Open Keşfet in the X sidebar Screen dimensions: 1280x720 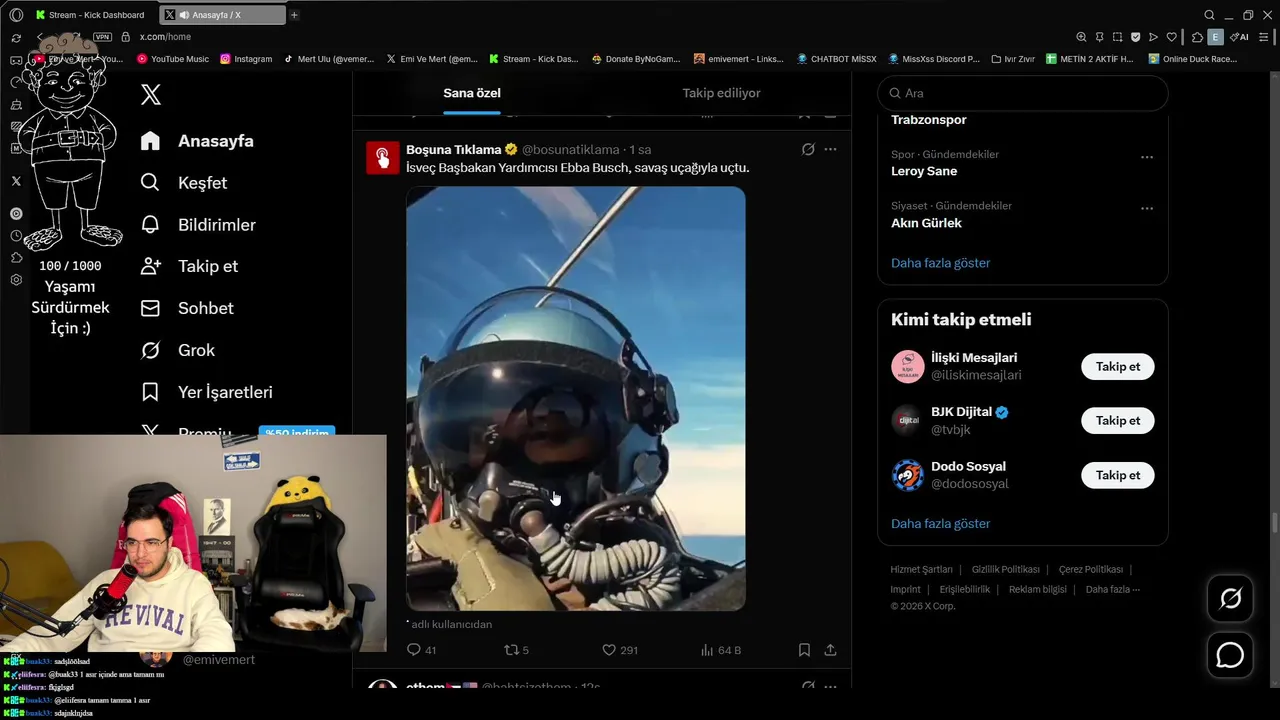pos(184,183)
